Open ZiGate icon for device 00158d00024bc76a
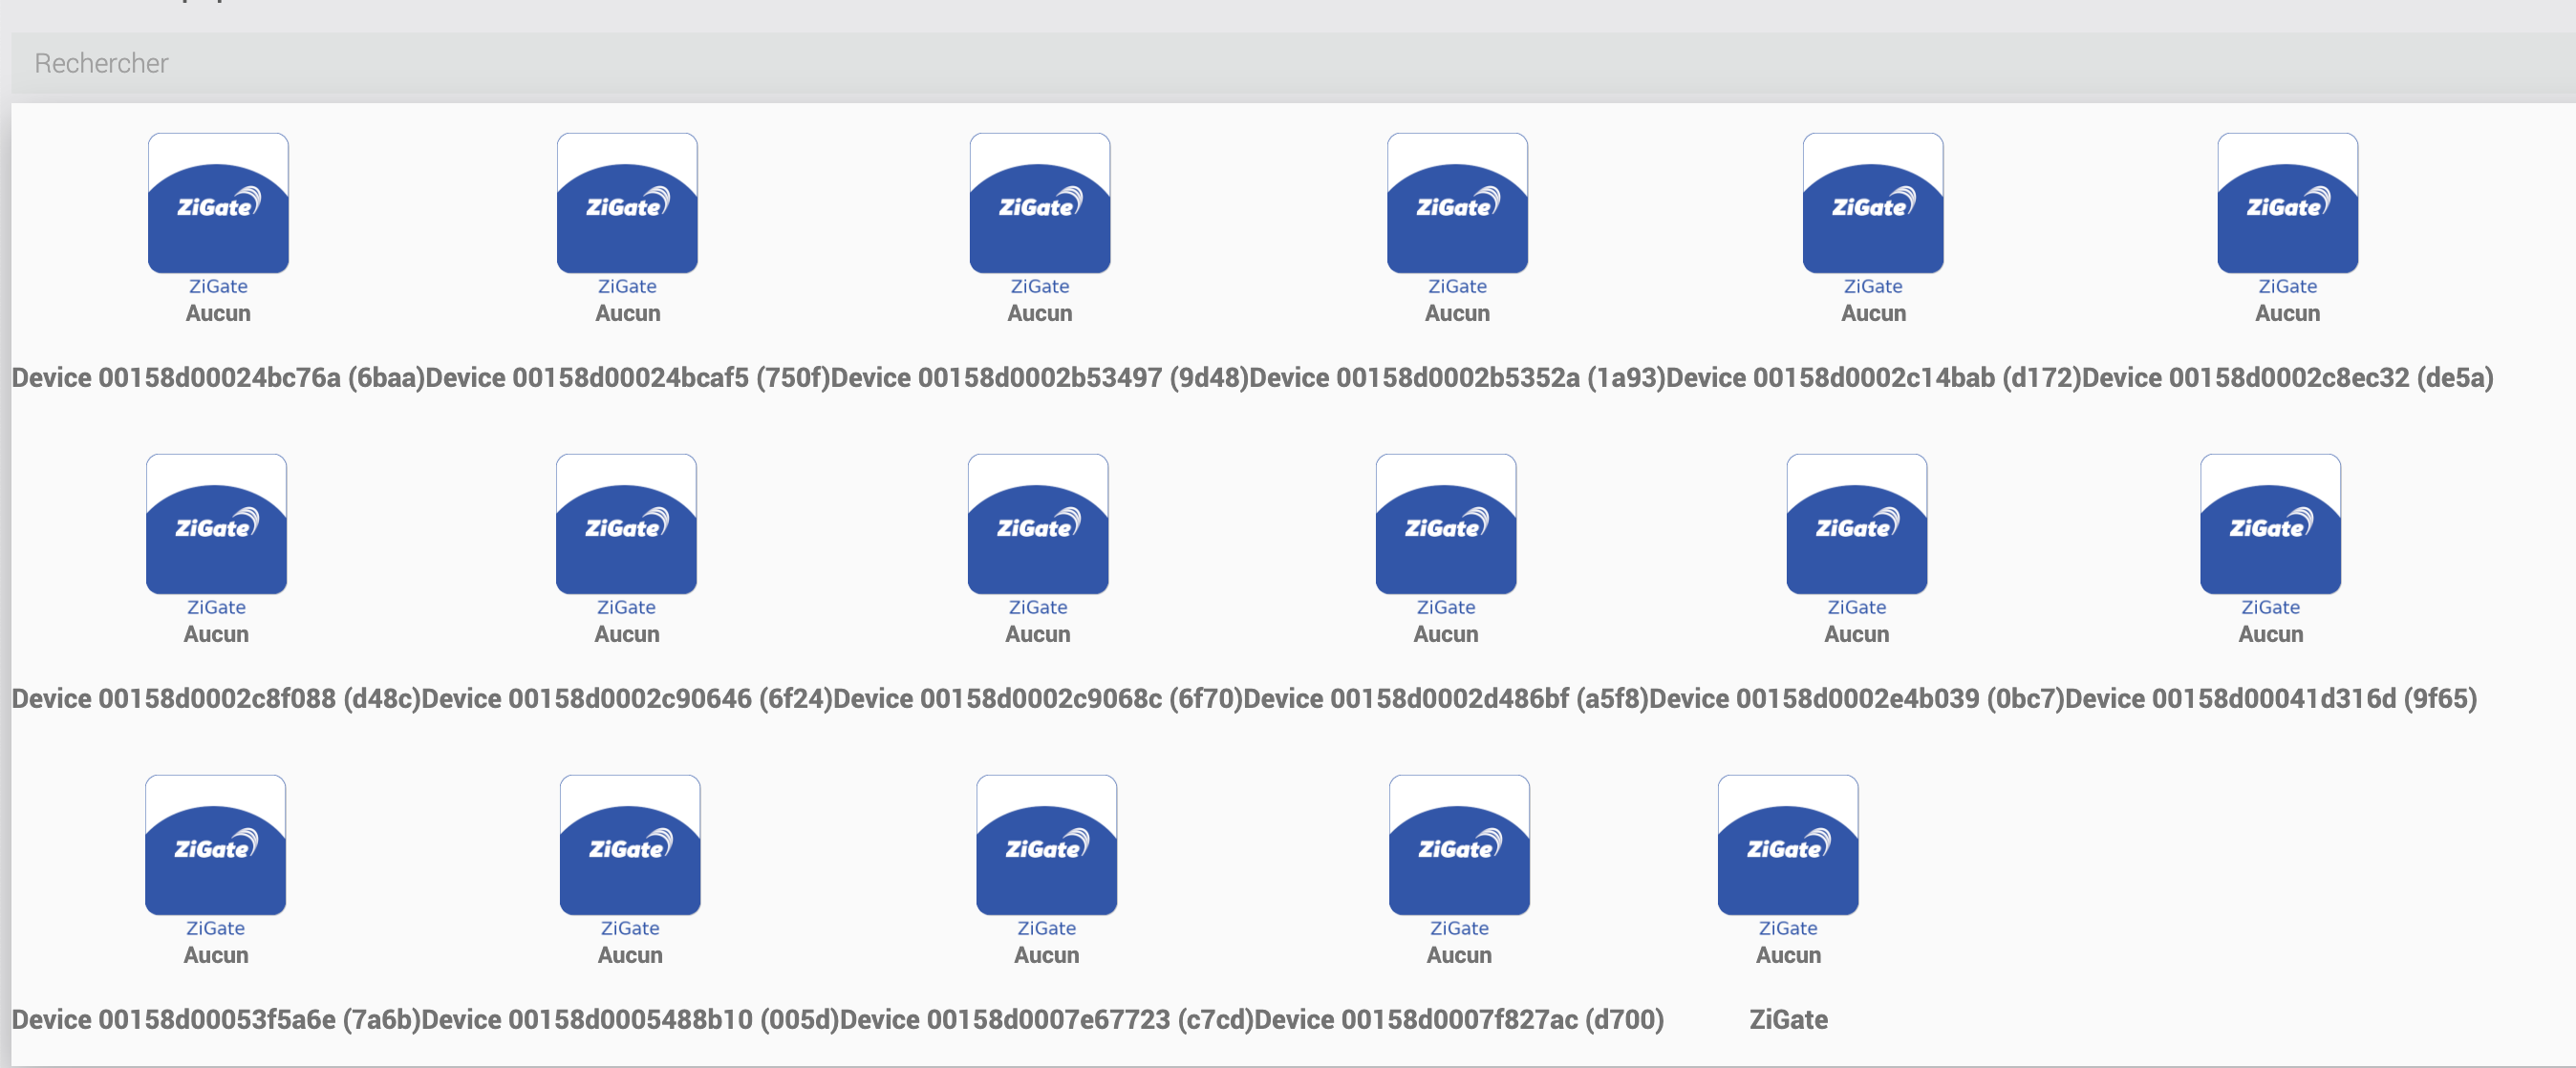 [218, 203]
